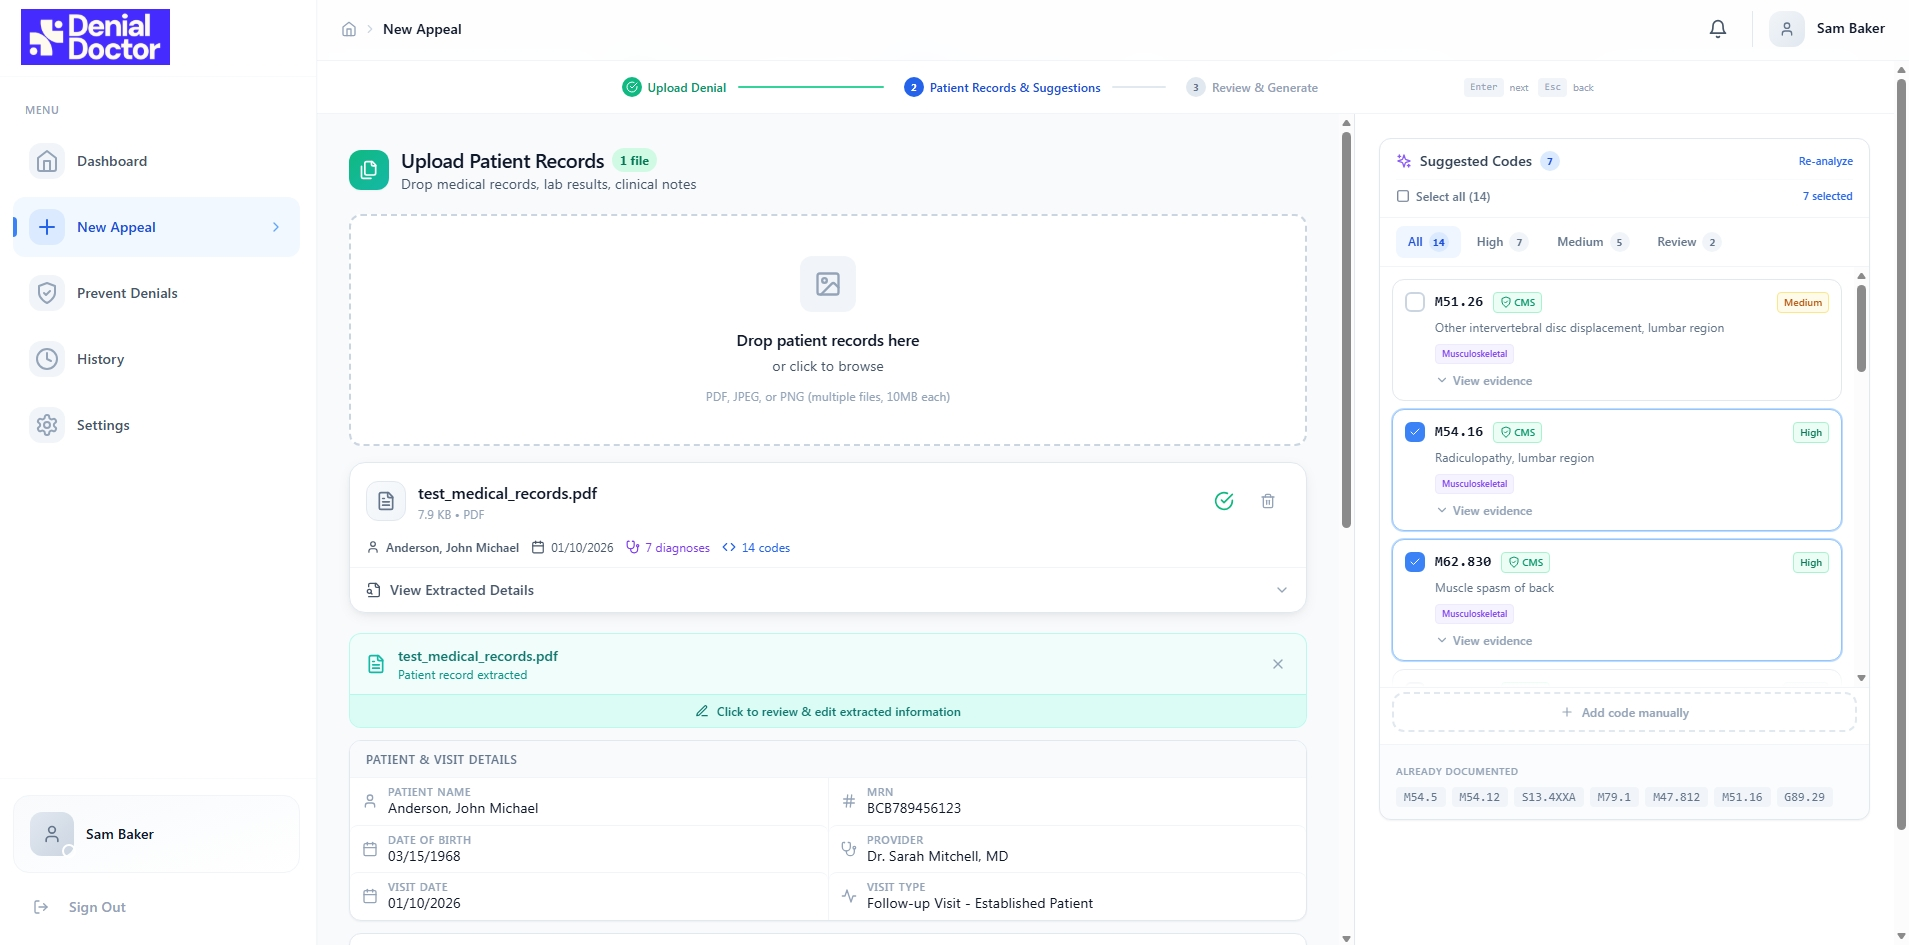The width and height of the screenshot is (1909, 945).
Task: Click the S13.4XXA documented code chip
Action: [x=1548, y=797]
